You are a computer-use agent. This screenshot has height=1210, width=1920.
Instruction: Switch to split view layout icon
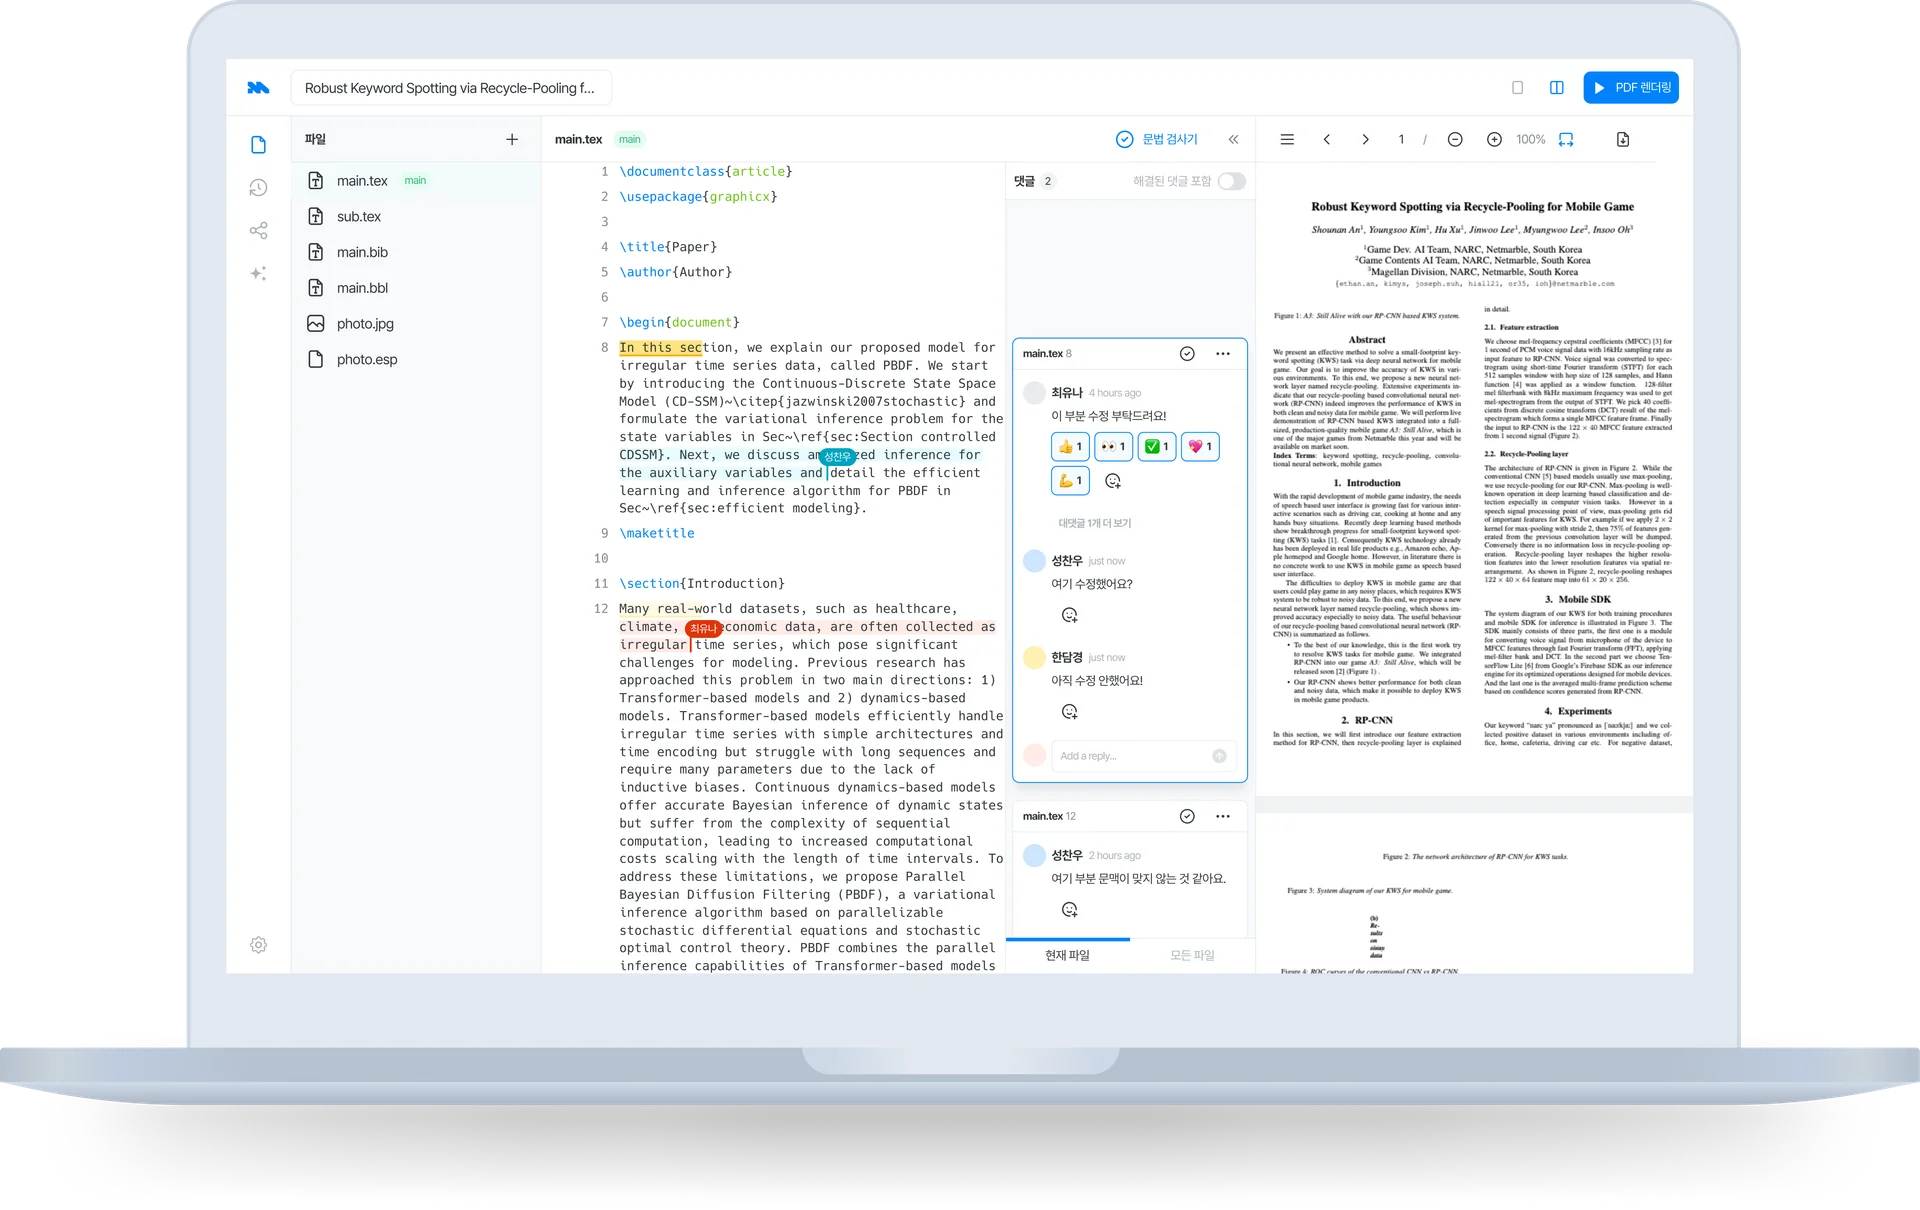click(x=1556, y=88)
